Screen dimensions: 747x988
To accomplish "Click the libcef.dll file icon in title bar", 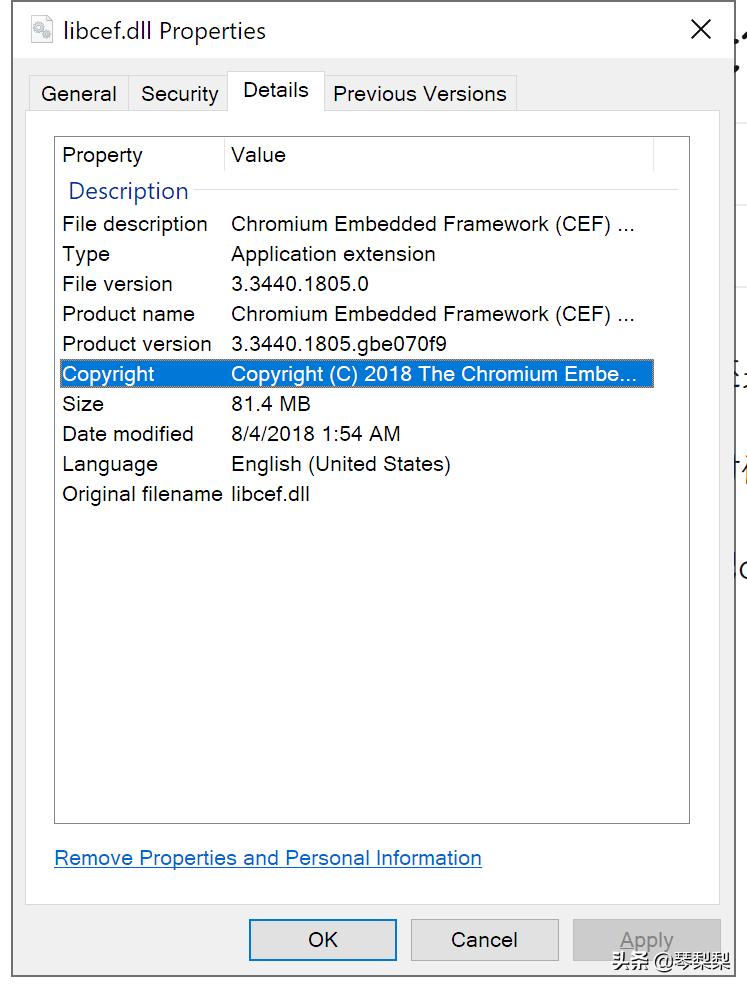I will (41, 30).
